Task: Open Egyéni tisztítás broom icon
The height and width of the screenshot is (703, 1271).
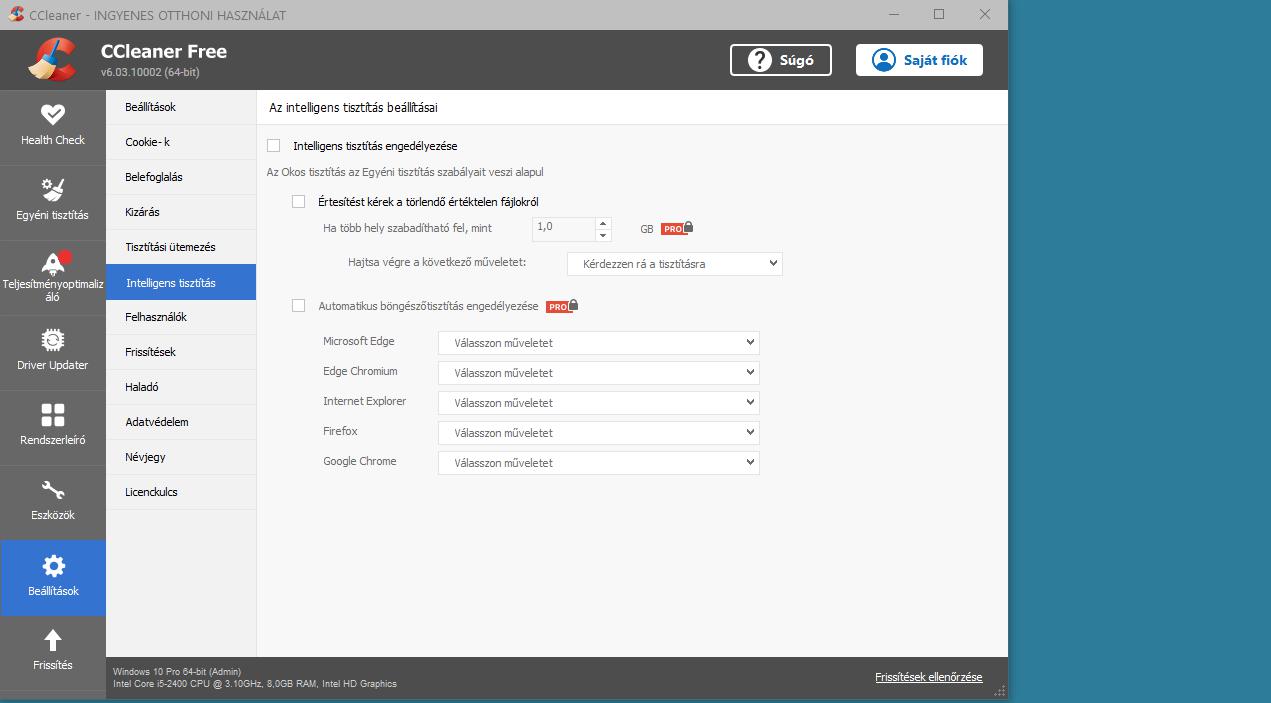Action: 53,189
